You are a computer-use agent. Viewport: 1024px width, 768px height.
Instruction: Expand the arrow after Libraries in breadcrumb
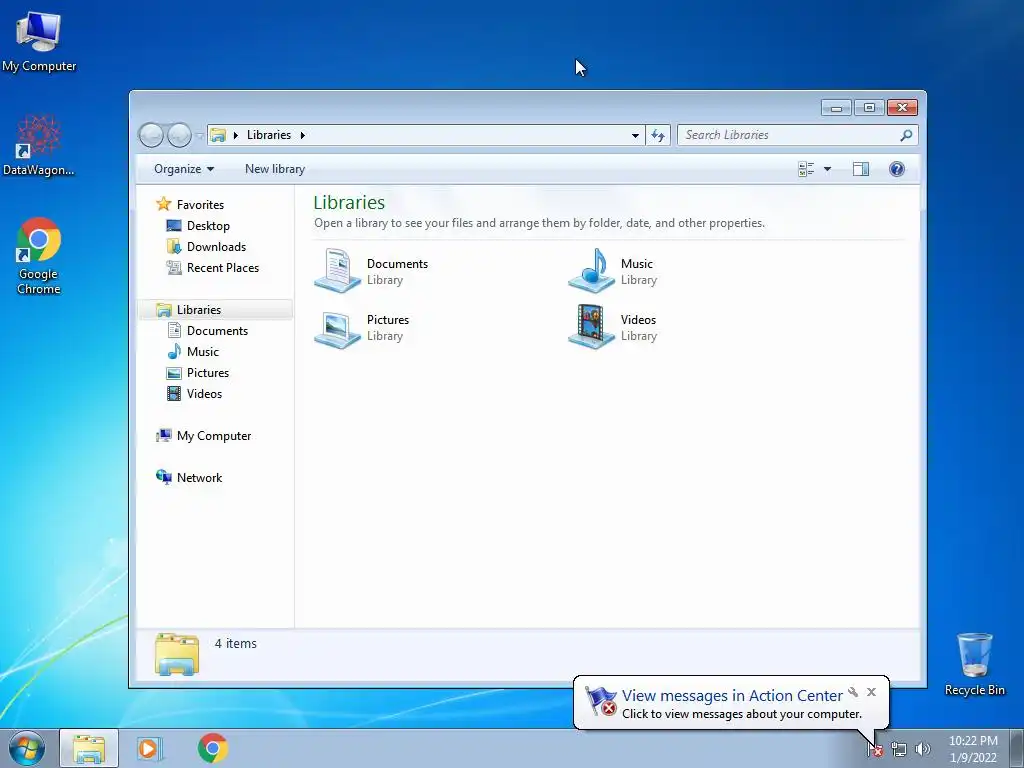click(x=302, y=135)
